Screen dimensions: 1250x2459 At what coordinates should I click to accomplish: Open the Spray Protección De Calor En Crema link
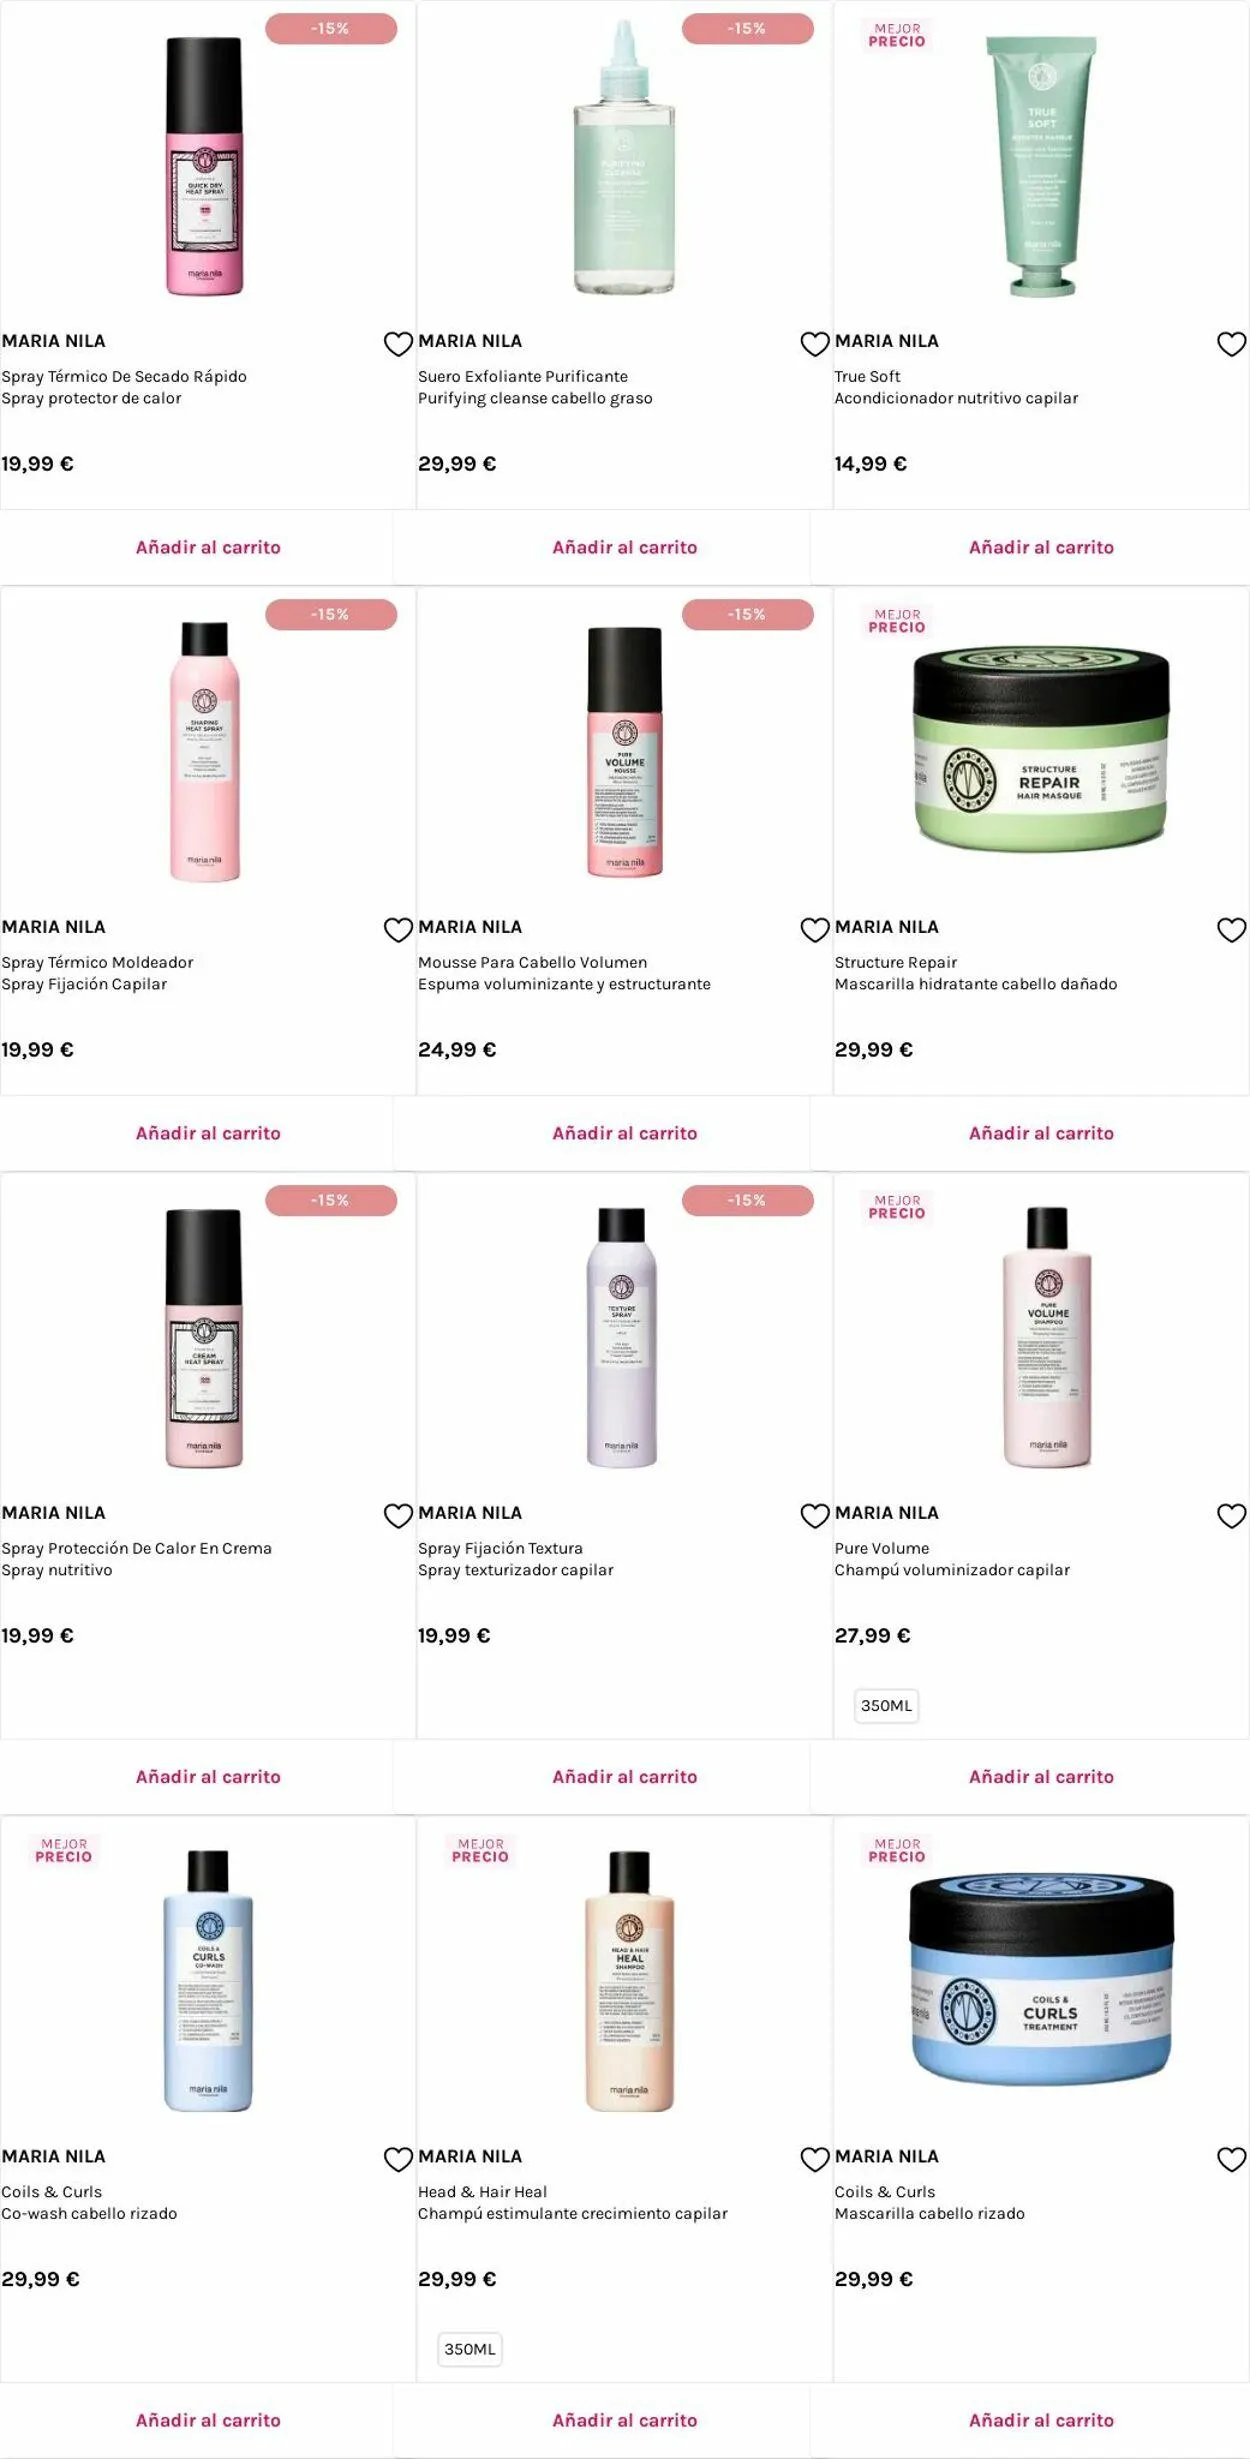point(137,1548)
